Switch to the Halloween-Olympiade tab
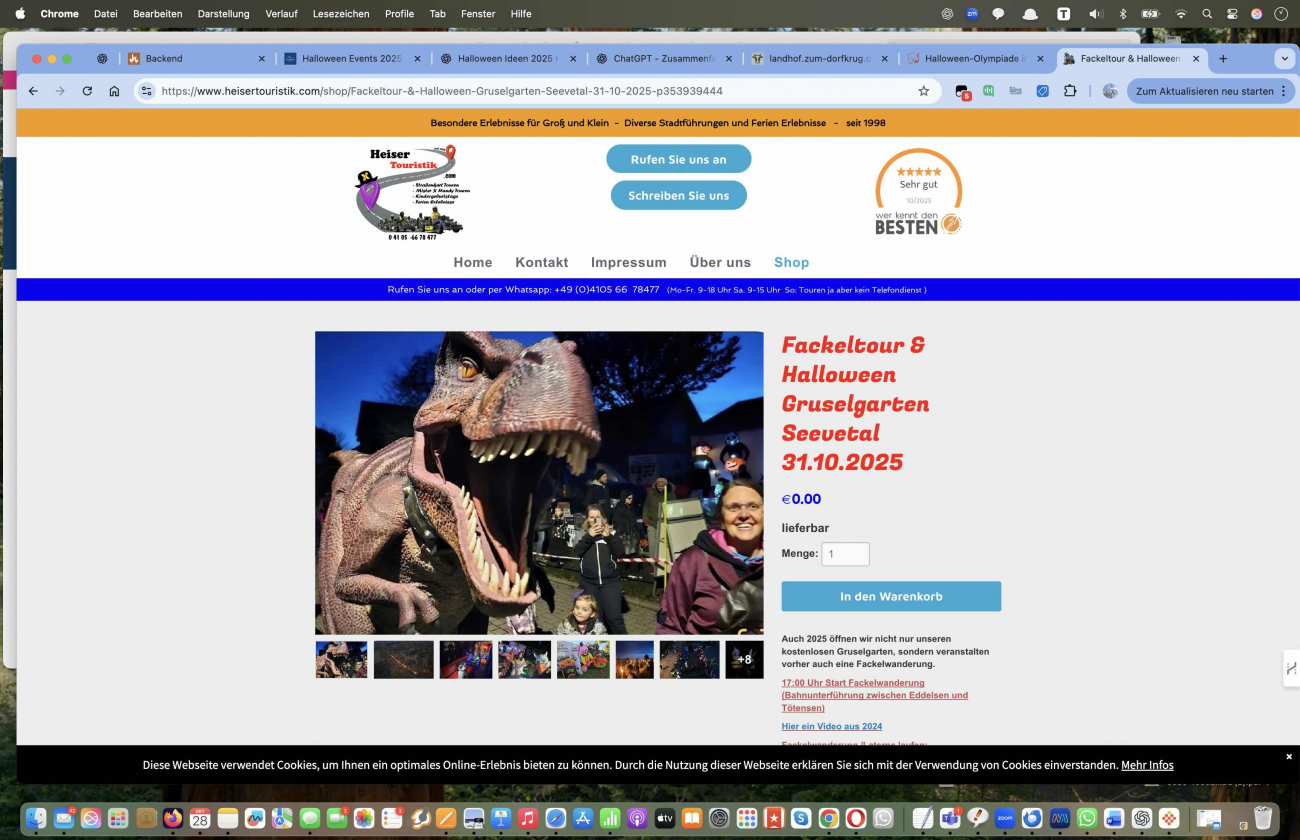Image resolution: width=1300 pixels, height=840 pixels. pos(975,59)
